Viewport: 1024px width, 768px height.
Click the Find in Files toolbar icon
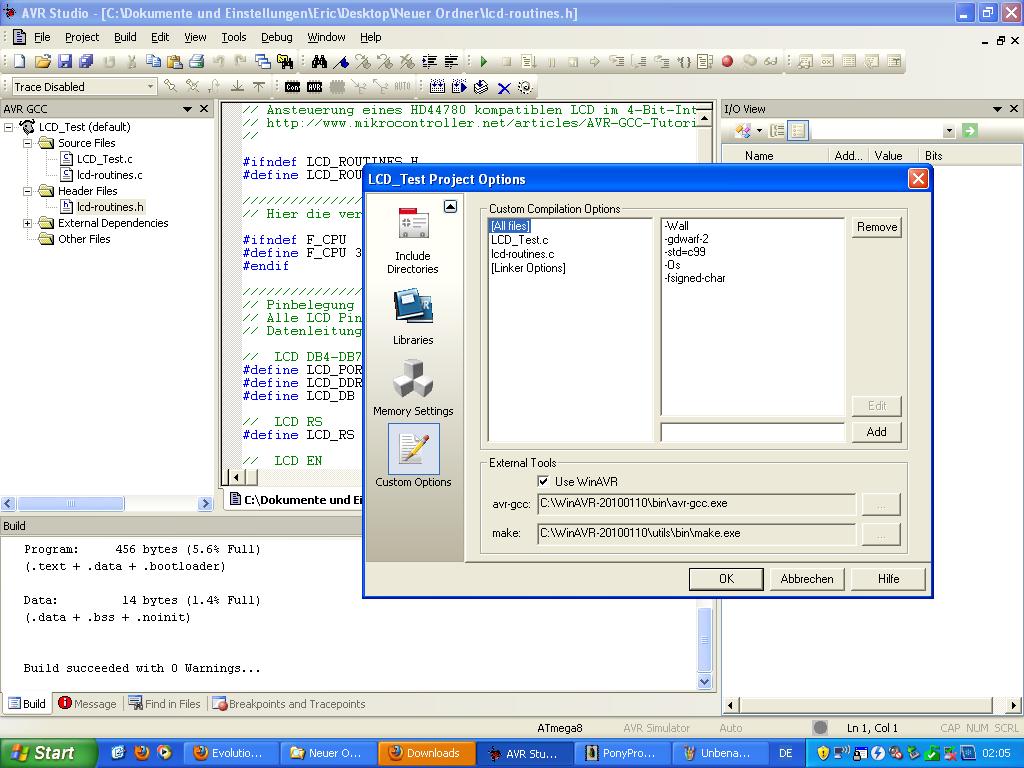pyautogui.click(x=285, y=61)
